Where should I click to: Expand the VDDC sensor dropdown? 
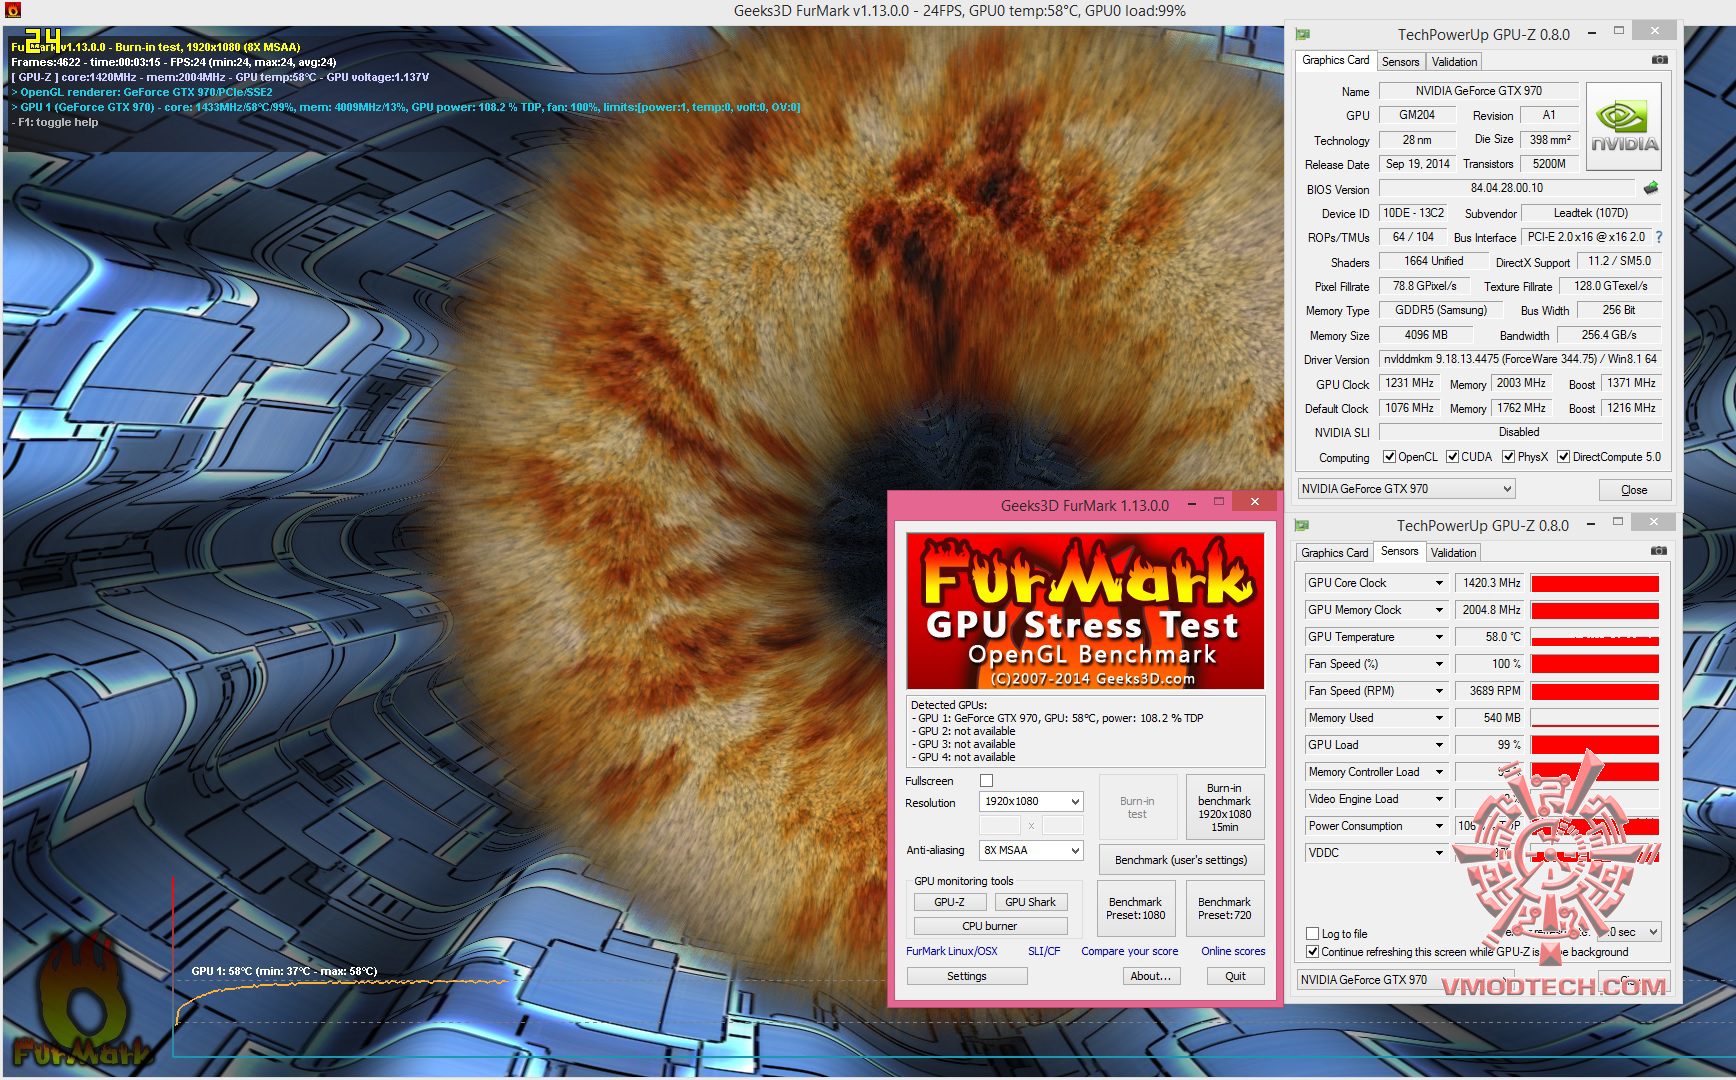click(1439, 853)
